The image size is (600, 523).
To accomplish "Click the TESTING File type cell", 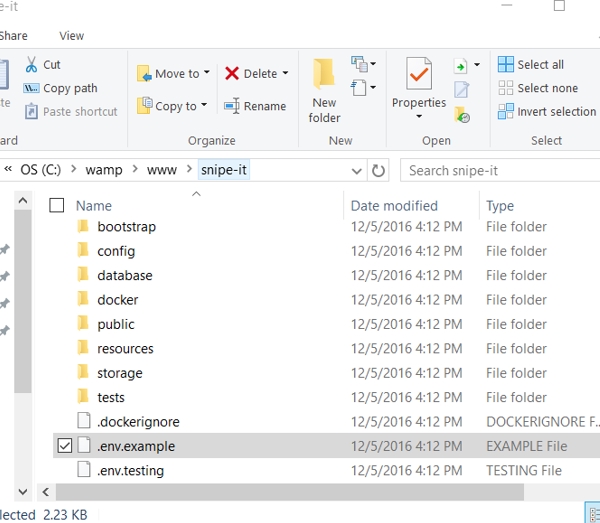I will [x=524, y=471].
